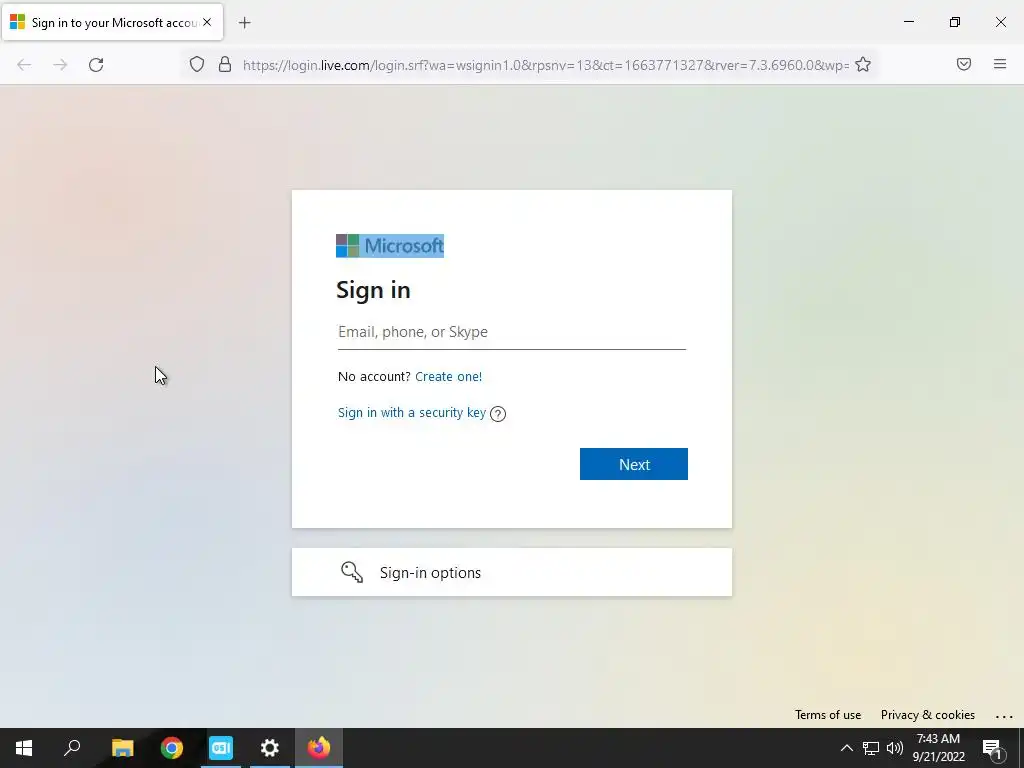Click the Firefox taskbar icon
Screen dimensions: 1024x768
pyautogui.click(x=319, y=748)
